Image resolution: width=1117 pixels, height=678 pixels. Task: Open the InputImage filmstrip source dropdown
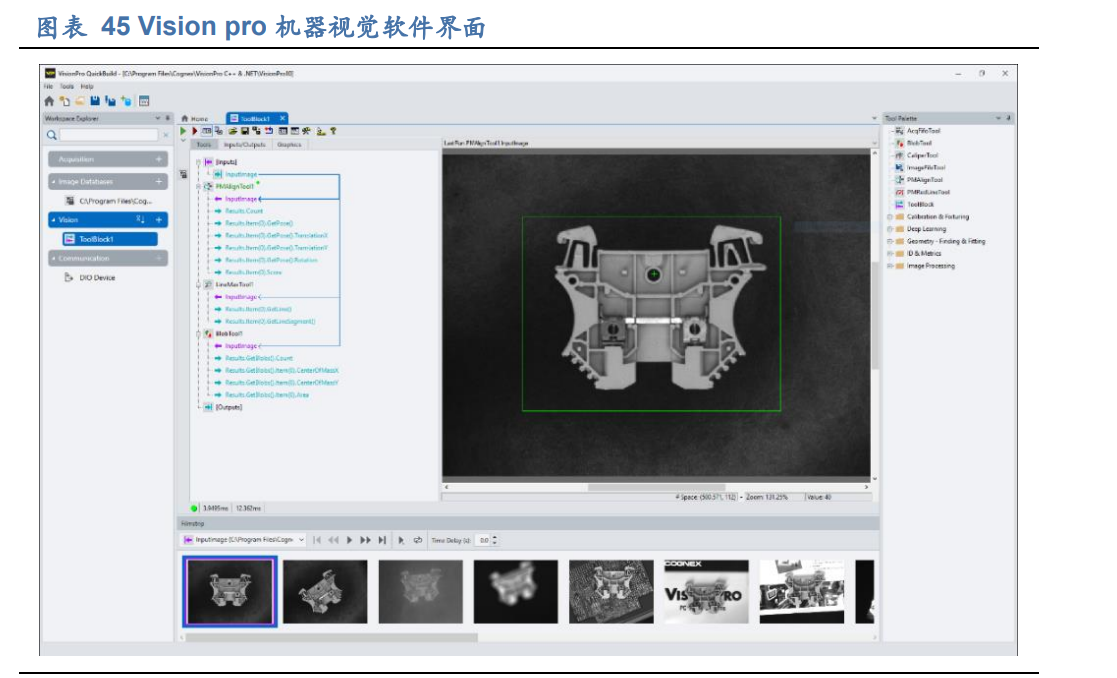point(302,540)
